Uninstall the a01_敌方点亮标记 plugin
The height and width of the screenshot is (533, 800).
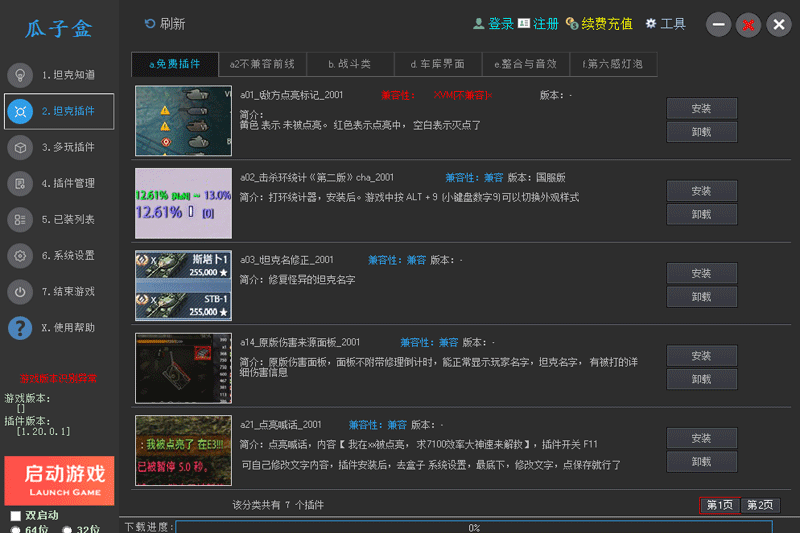tap(702, 132)
